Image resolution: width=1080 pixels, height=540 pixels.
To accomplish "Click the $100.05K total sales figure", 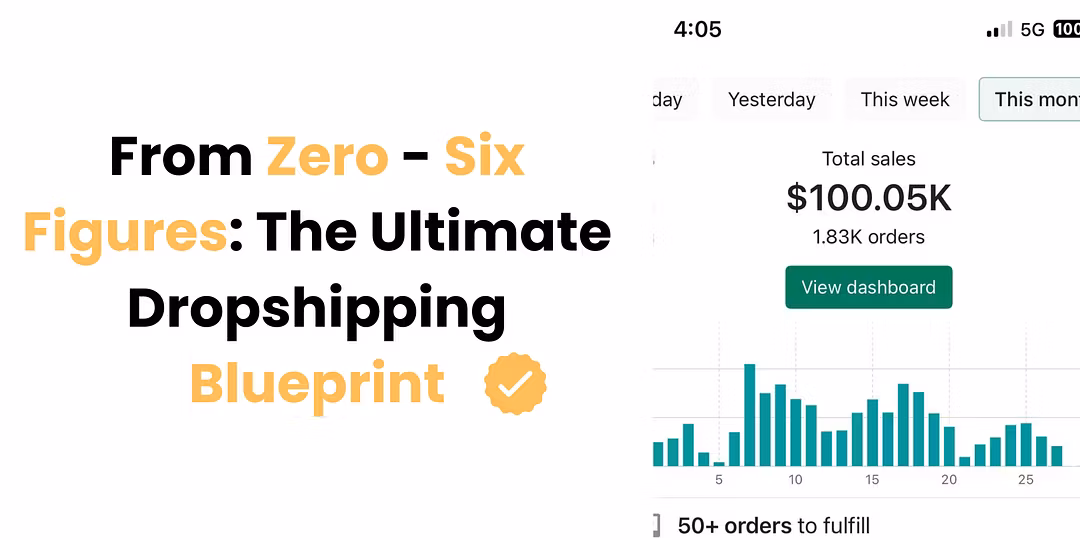I will [x=869, y=198].
